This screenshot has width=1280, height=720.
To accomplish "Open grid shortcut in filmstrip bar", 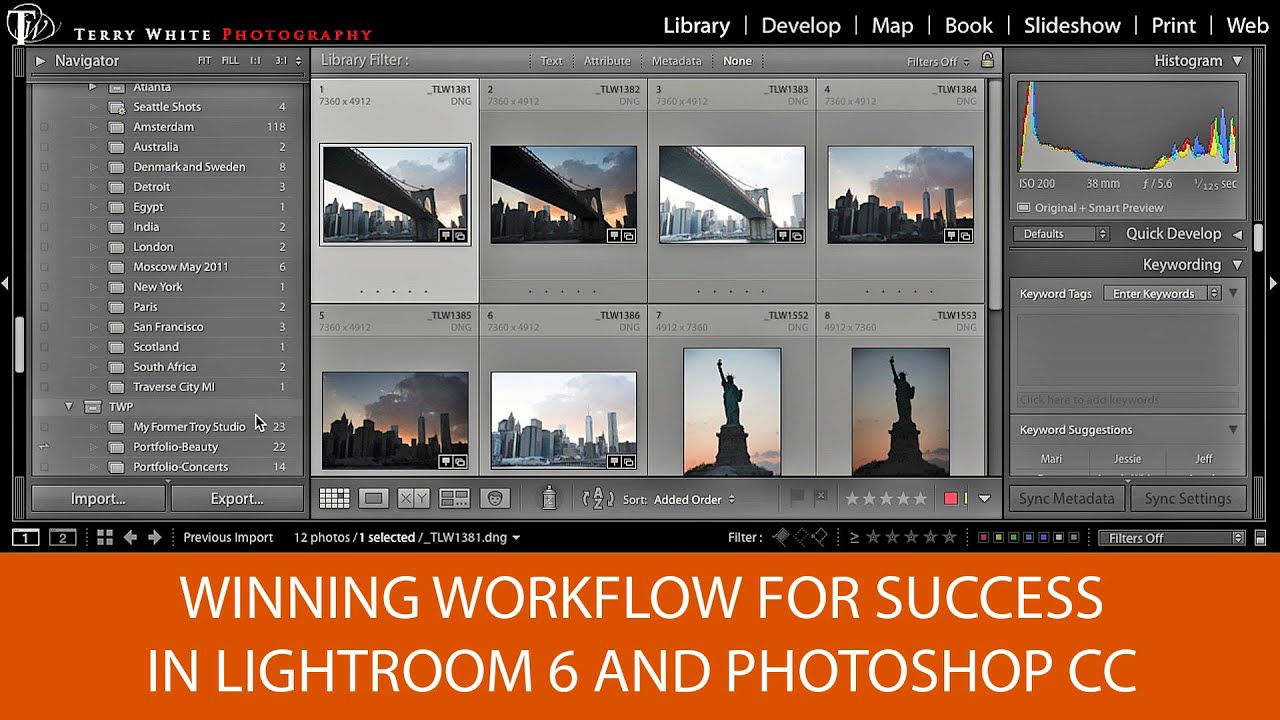I will click(x=105, y=538).
